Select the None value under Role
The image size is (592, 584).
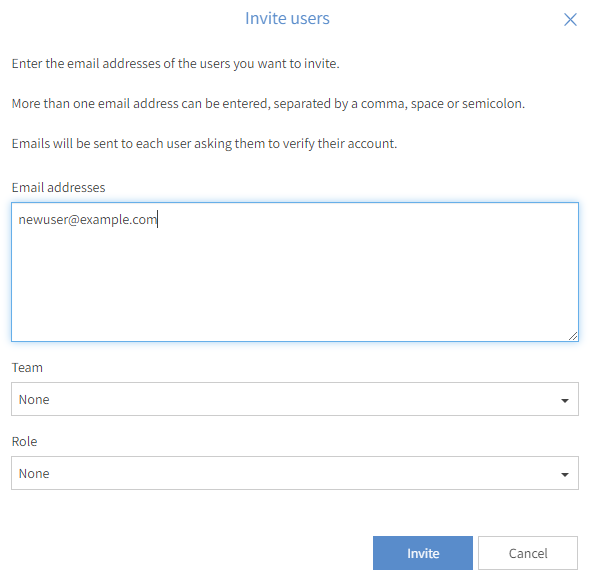pyautogui.click(x=34, y=473)
